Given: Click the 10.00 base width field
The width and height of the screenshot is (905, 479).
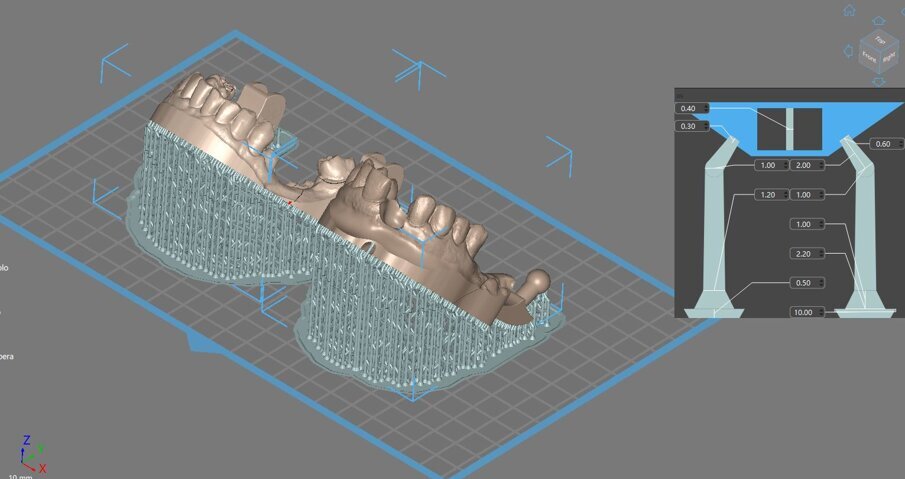Looking at the screenshot, I should [802, 312].
